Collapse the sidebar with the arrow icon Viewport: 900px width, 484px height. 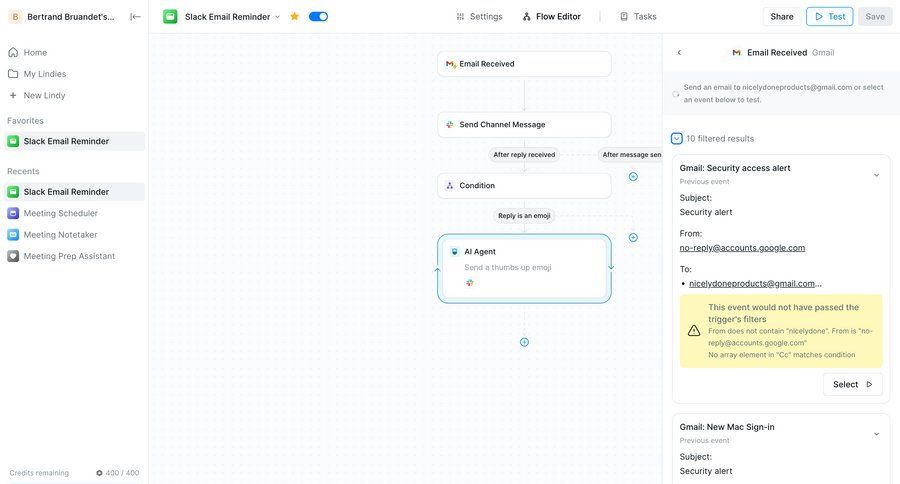click(x=135, y=17)
